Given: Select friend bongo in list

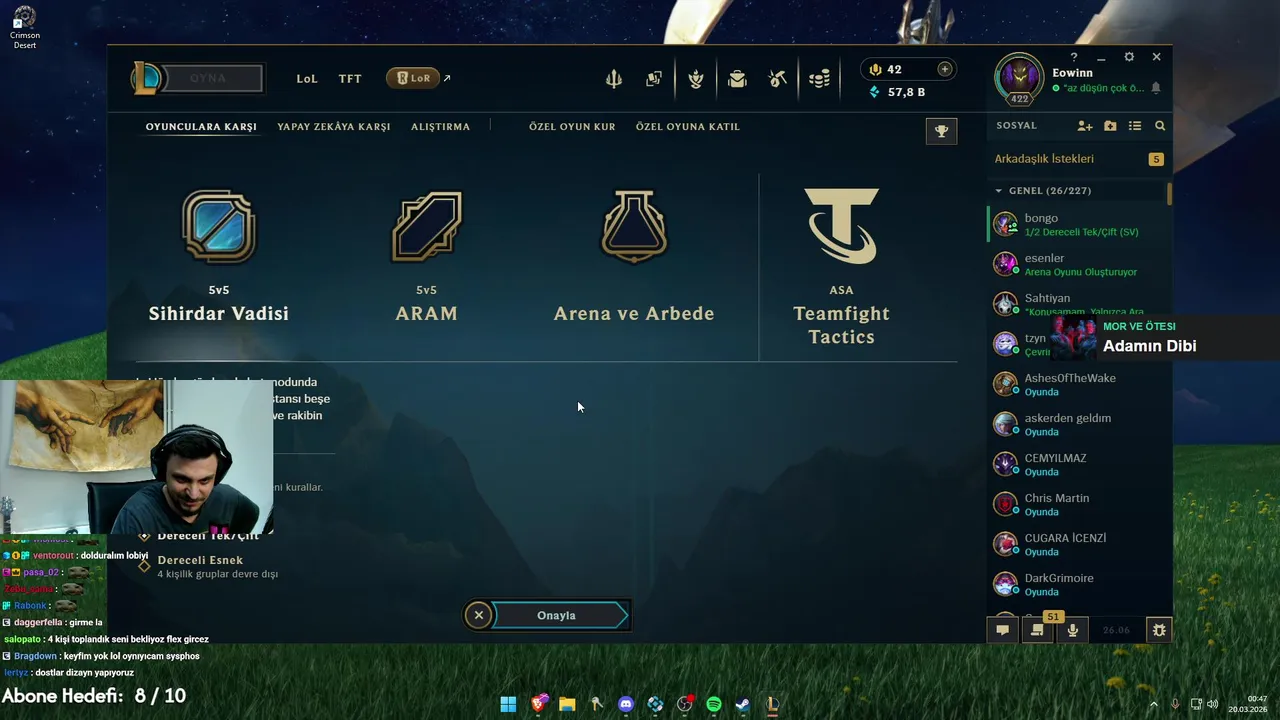Looking at the screenshot, I should [x=1077, y=224].
